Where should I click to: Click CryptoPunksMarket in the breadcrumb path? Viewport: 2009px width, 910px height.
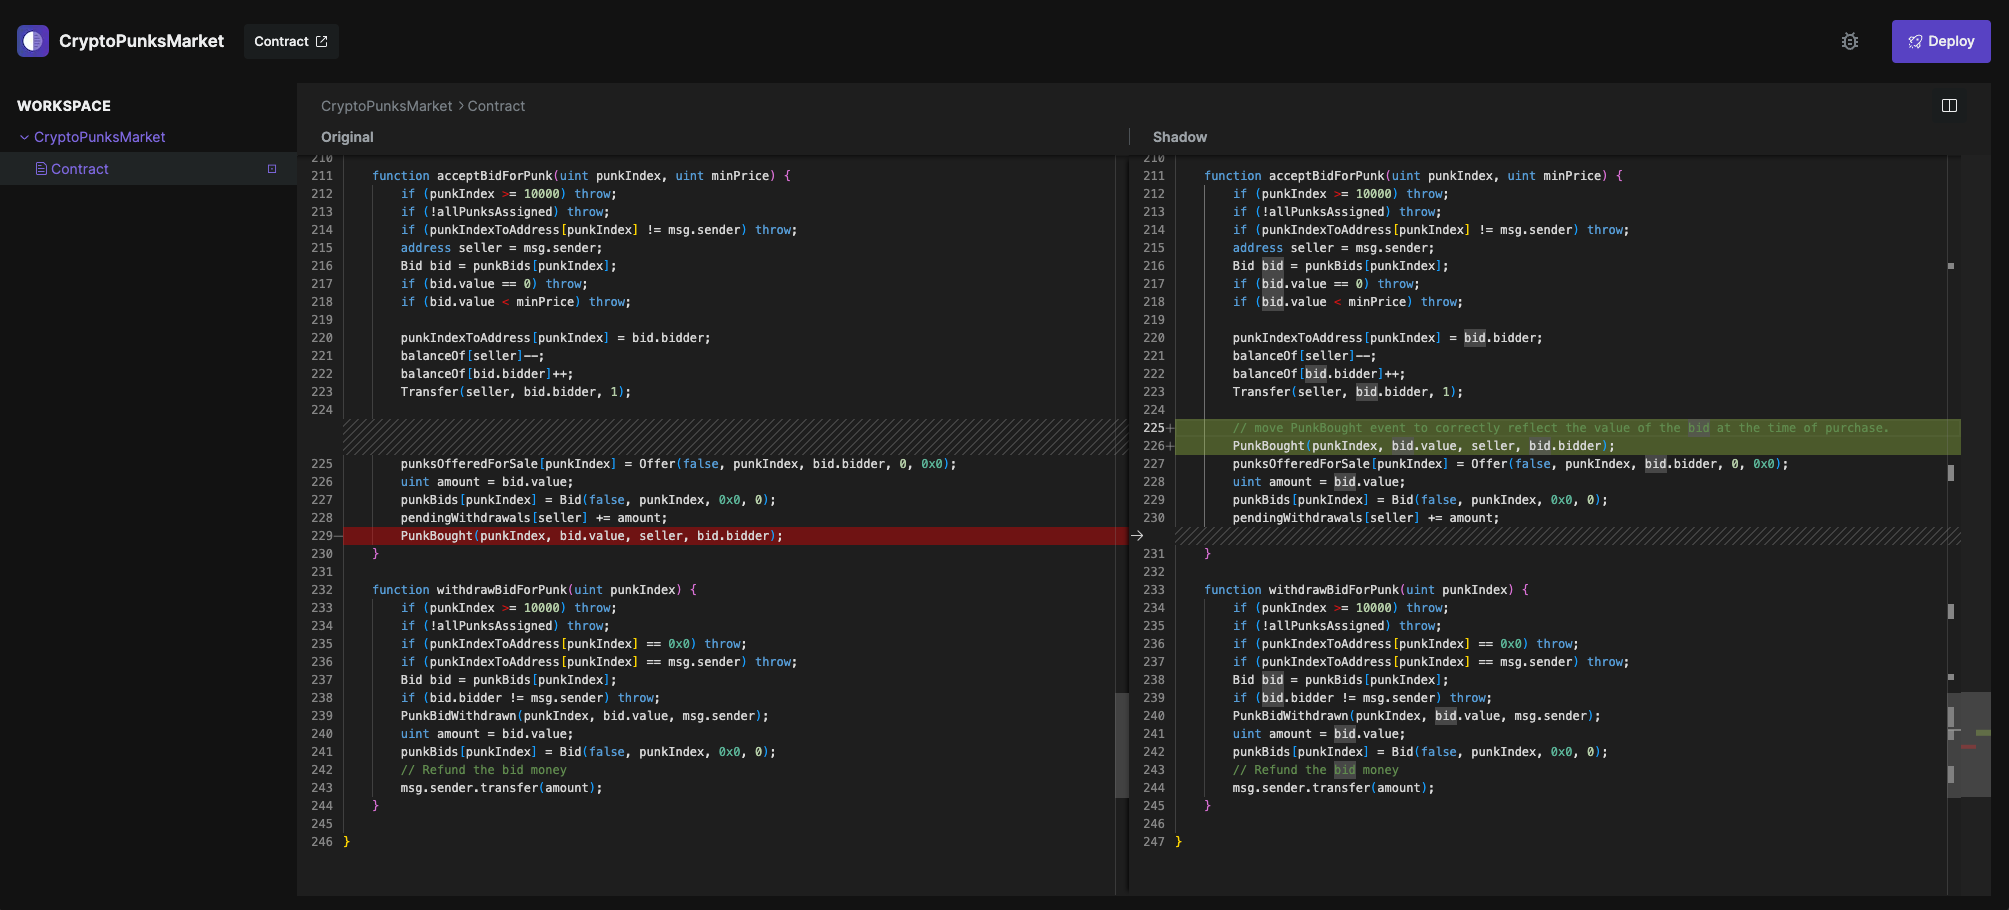pyautogui.click(x=386, y=106)
